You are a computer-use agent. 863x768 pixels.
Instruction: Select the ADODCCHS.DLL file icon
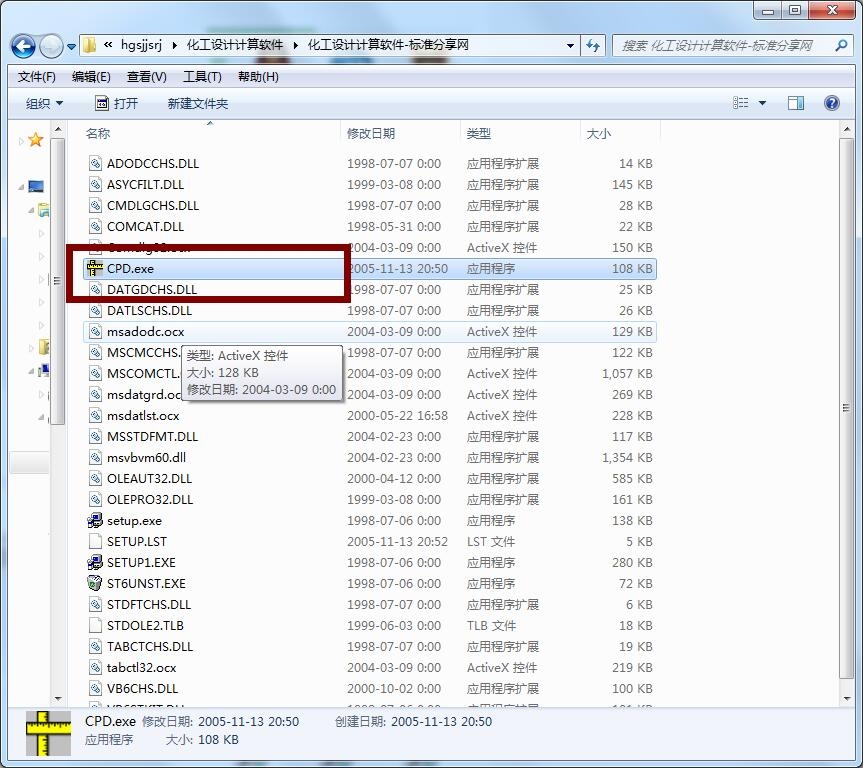(x=95, y=164)
